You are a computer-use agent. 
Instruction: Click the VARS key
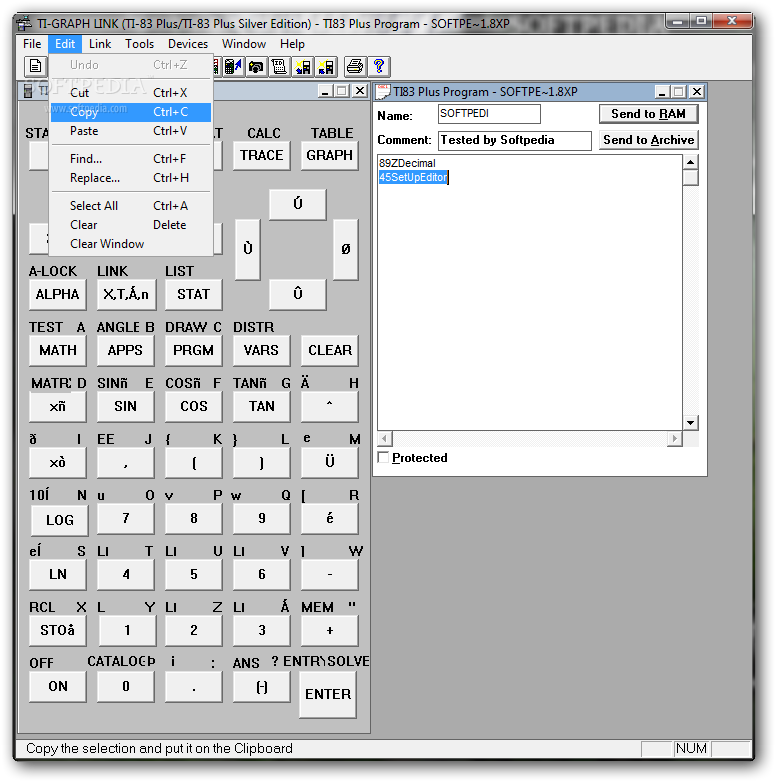(x=261, y=350)
